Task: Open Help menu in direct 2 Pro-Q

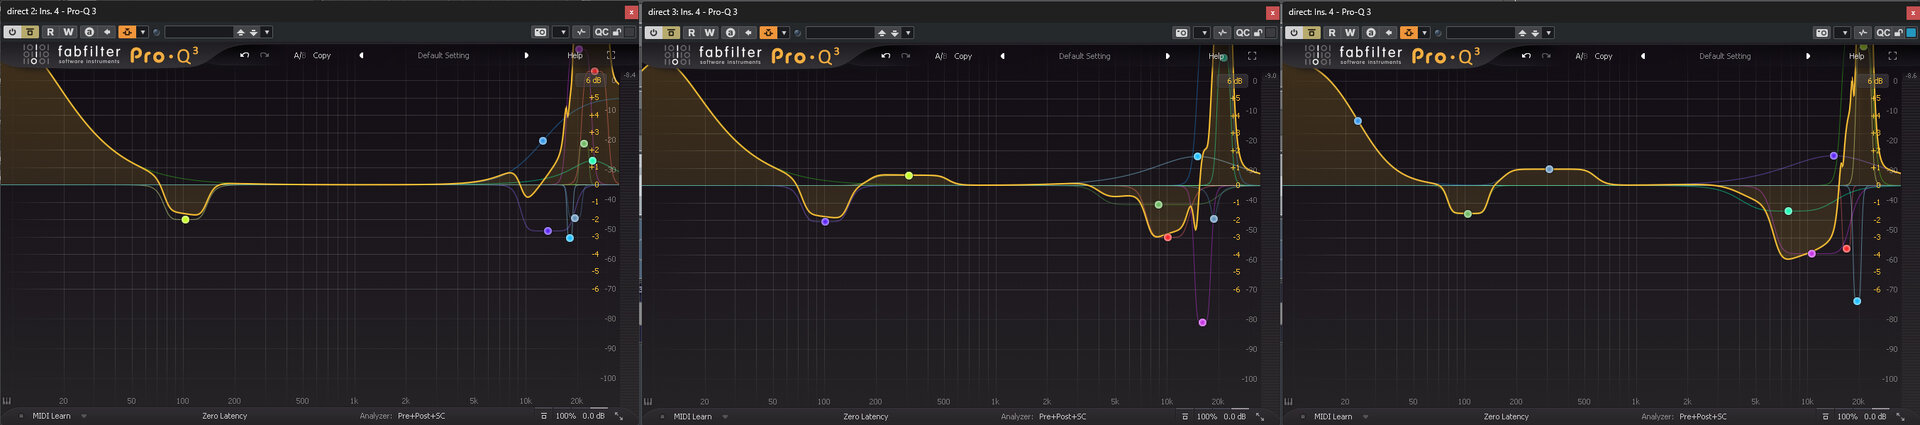Action: click(x=575, y=55)
